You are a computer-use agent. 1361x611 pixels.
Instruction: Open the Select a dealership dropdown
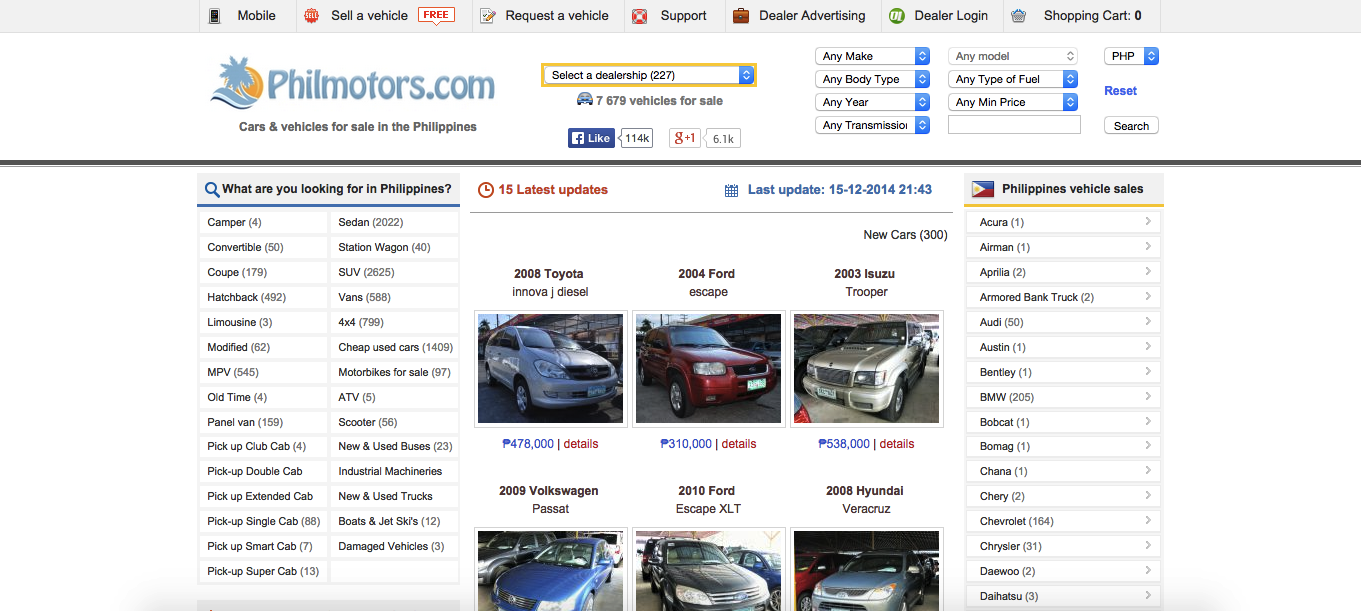tap(648, 74)
